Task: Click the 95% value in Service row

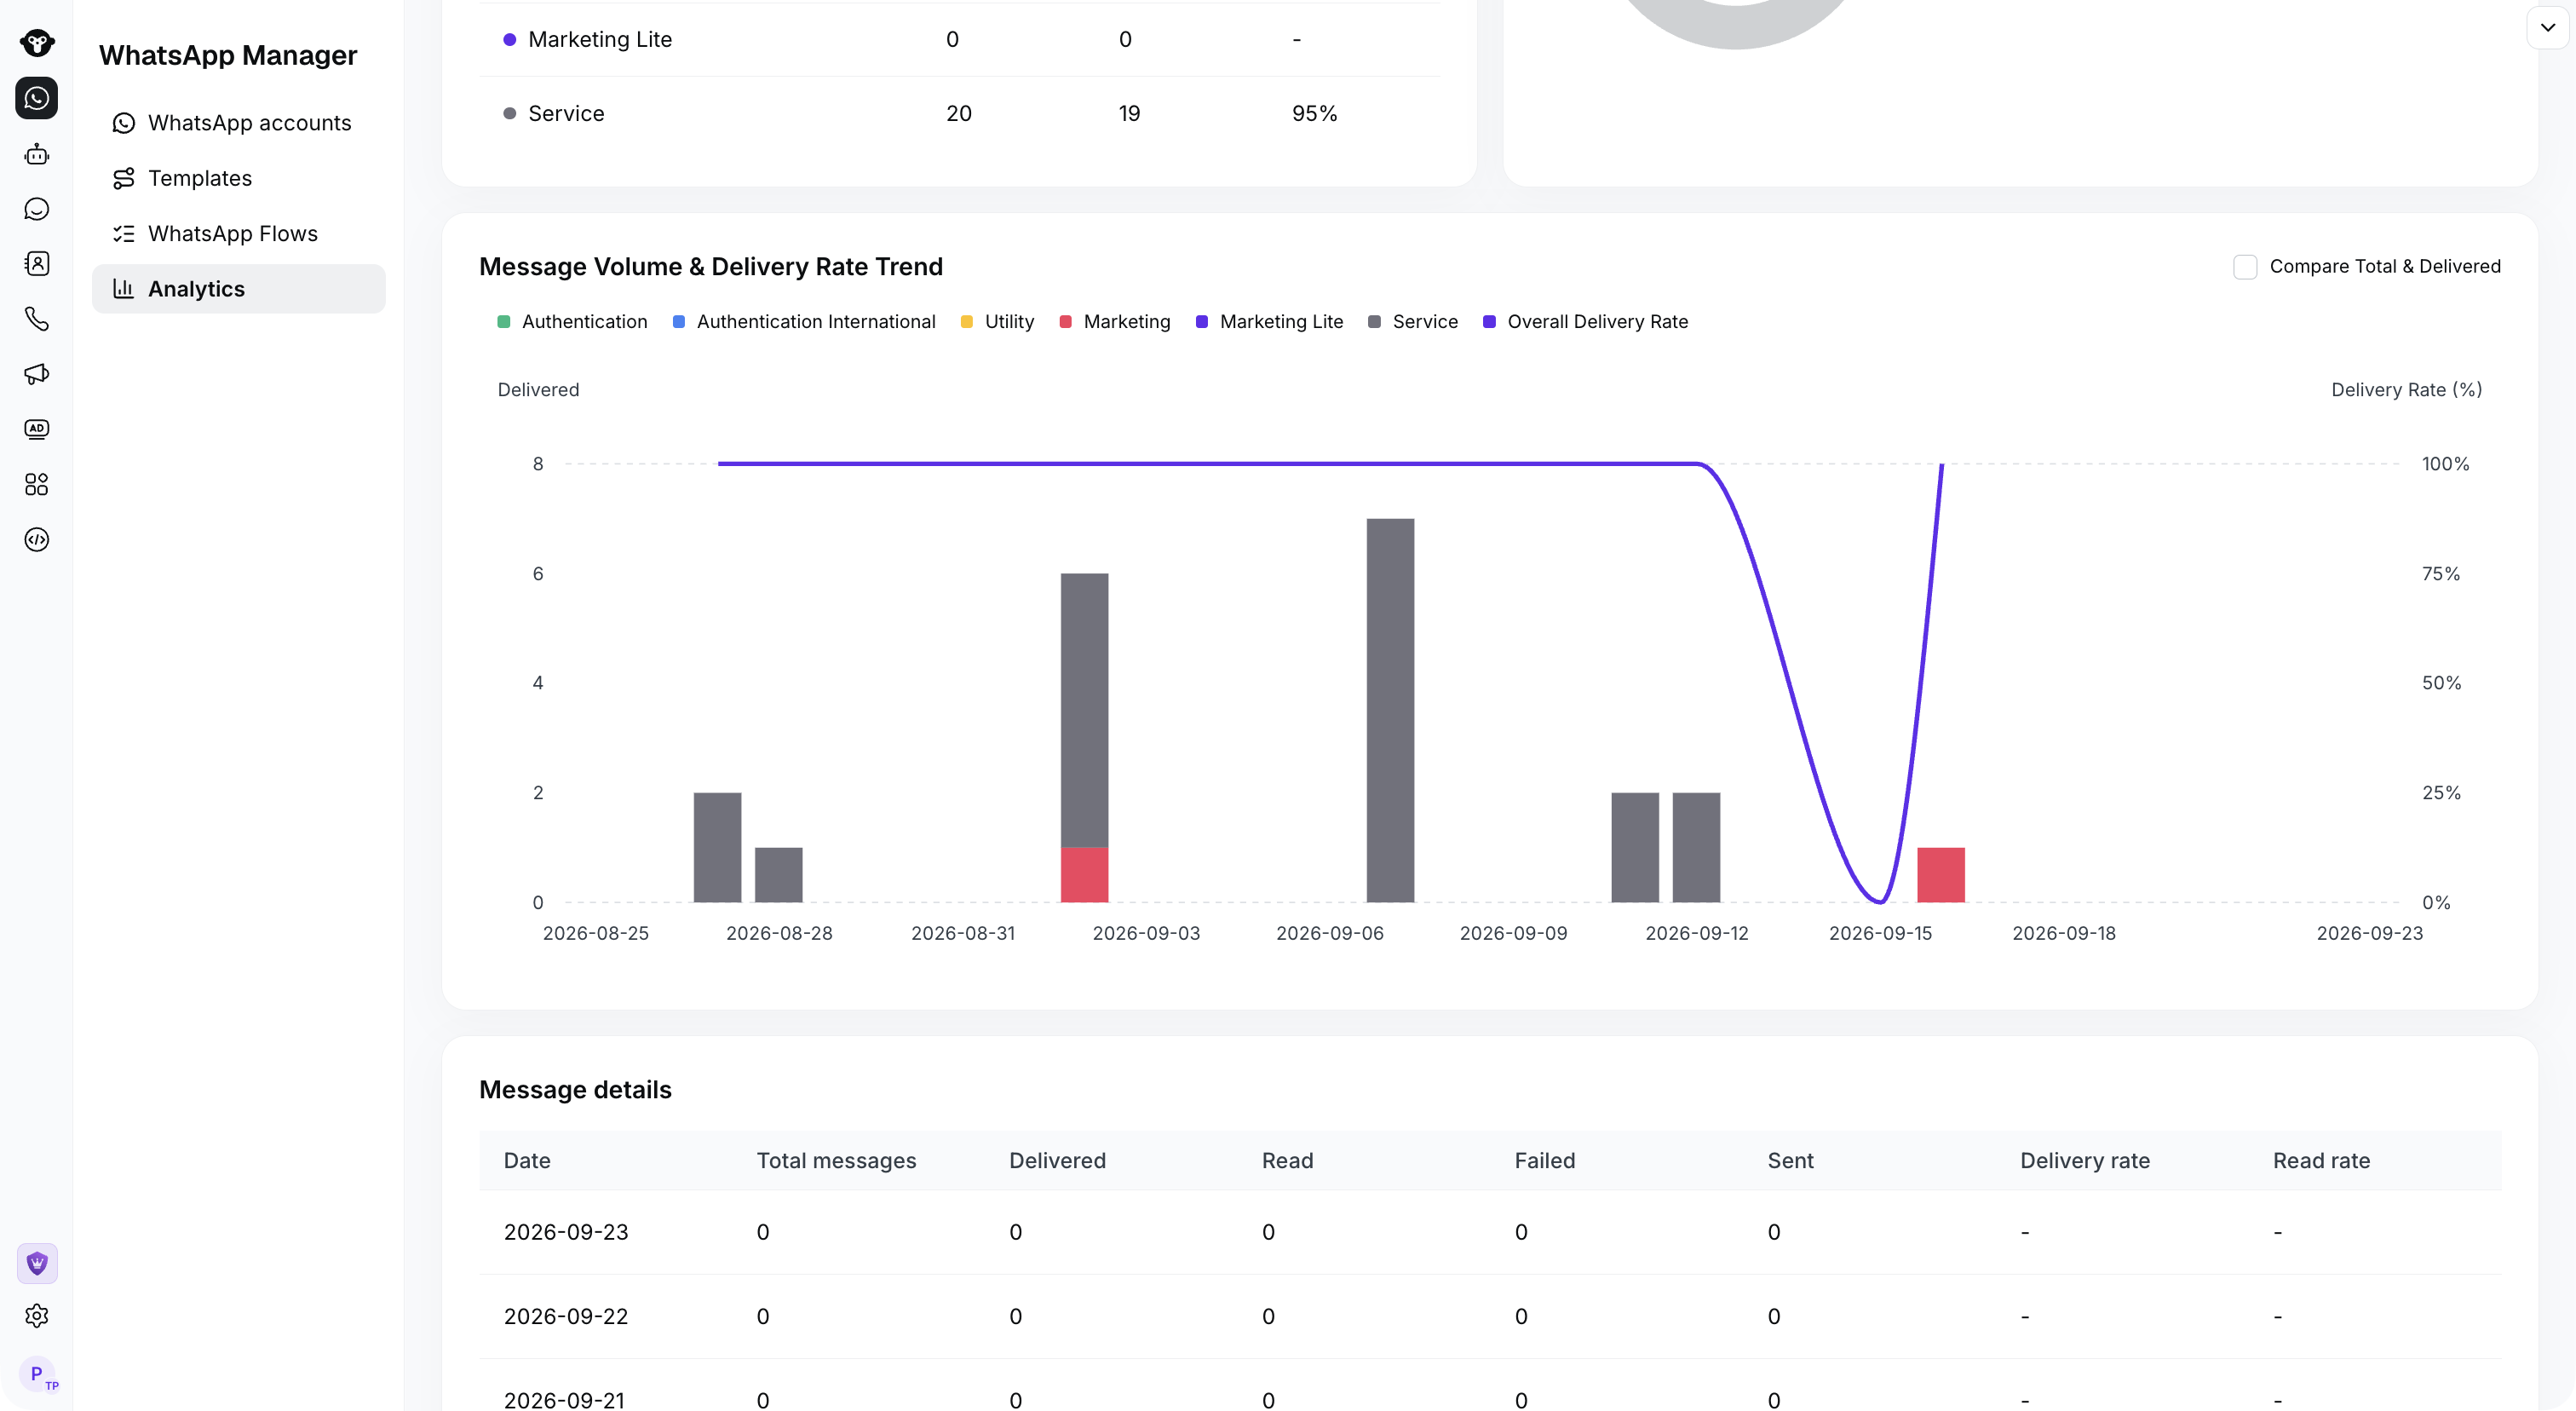Action: [x=1314, y=114]
